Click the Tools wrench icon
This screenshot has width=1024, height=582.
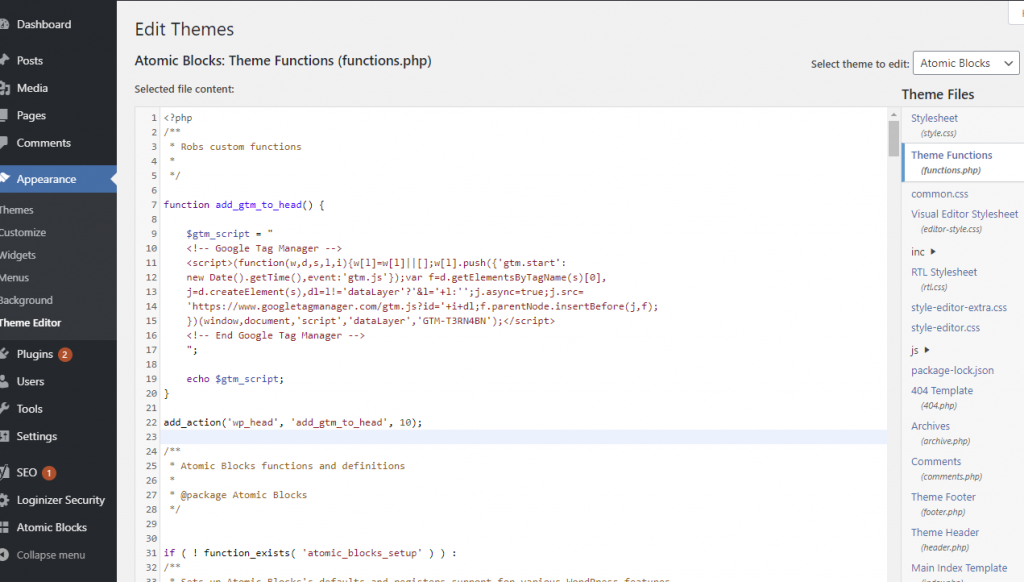click(4, 409)
